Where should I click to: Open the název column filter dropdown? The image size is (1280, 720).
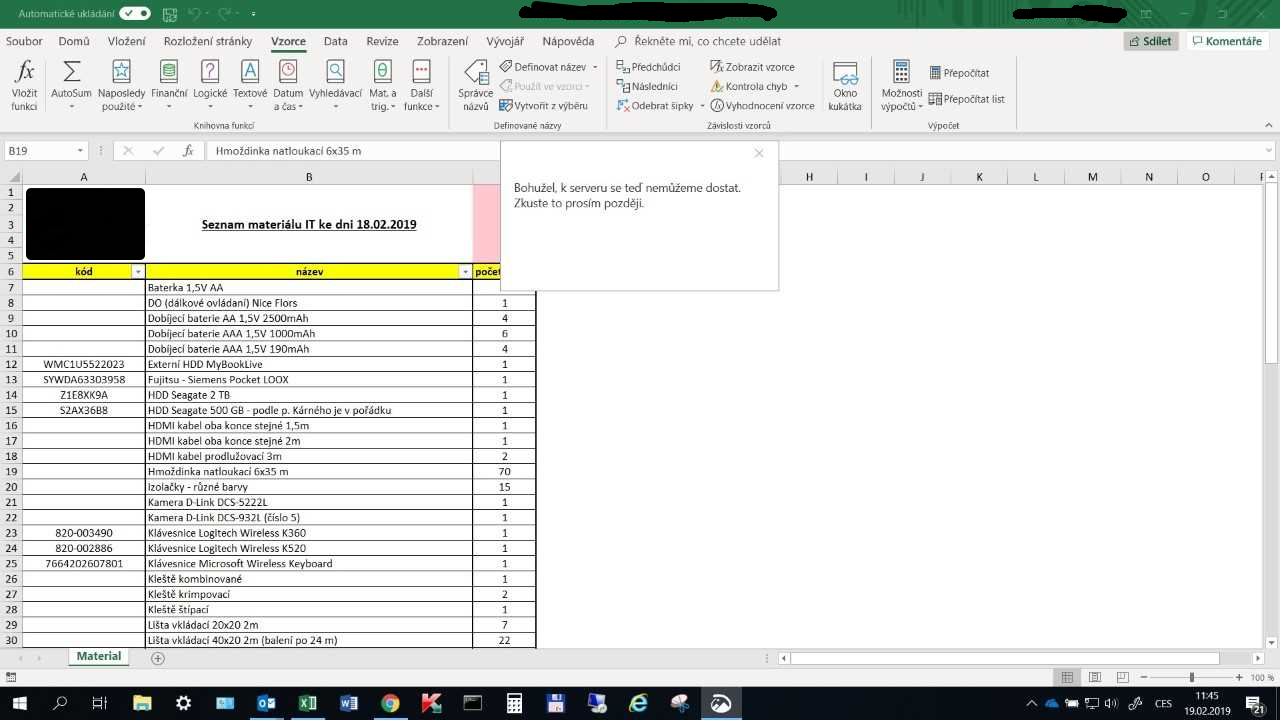465,272
